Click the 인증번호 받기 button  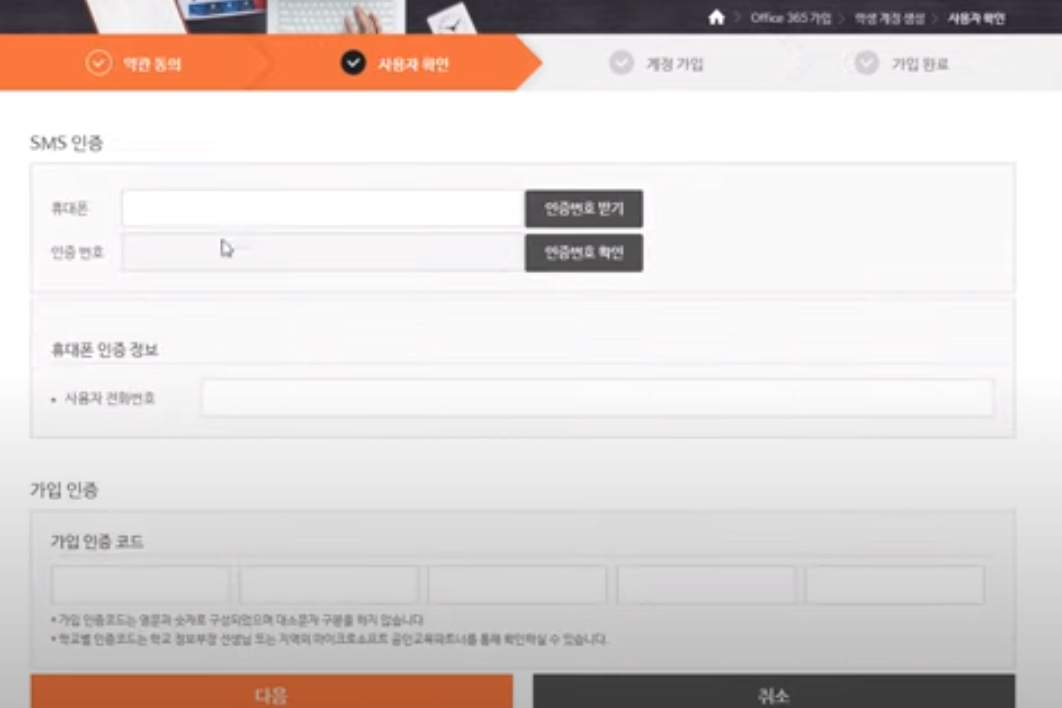(584, 209)
